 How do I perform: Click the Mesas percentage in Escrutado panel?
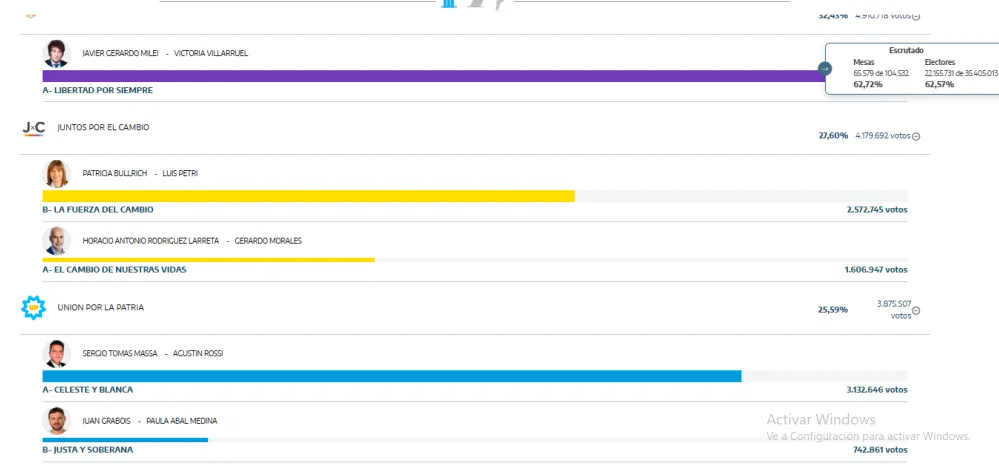pyautogui.click(x=867, y=84)
